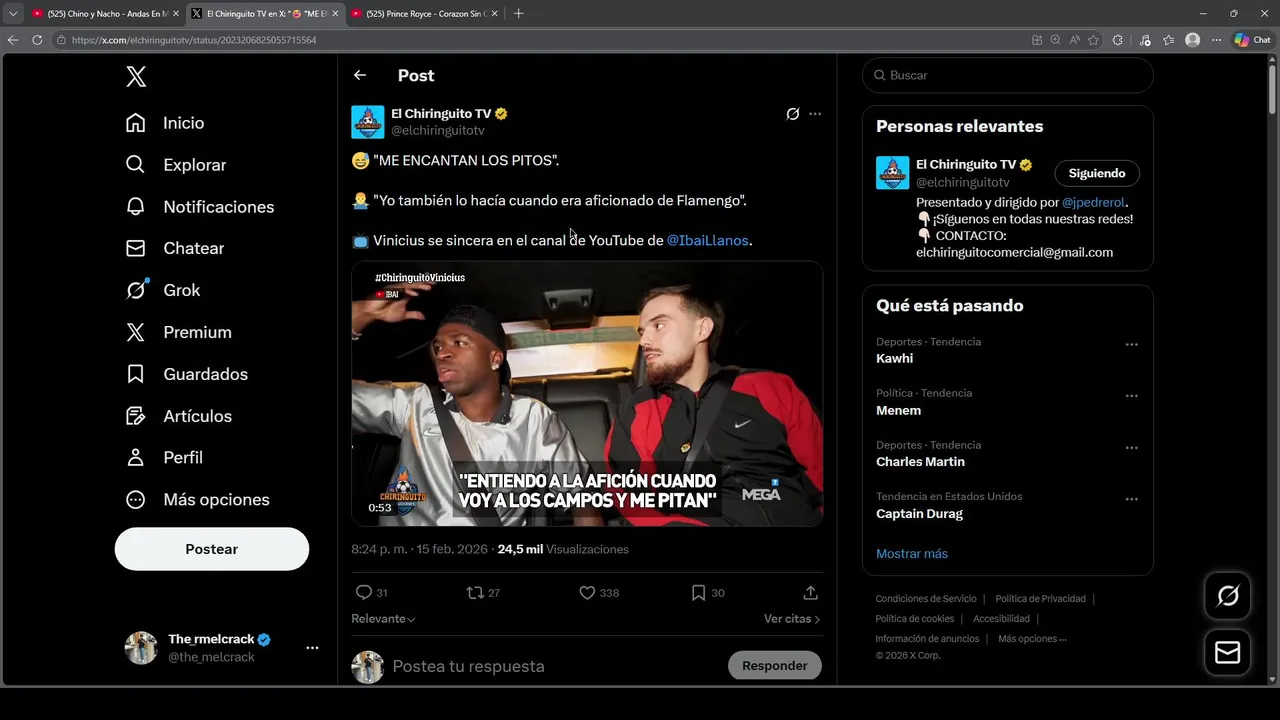
Task: Open a new browser tab
Action: point(518,14)
